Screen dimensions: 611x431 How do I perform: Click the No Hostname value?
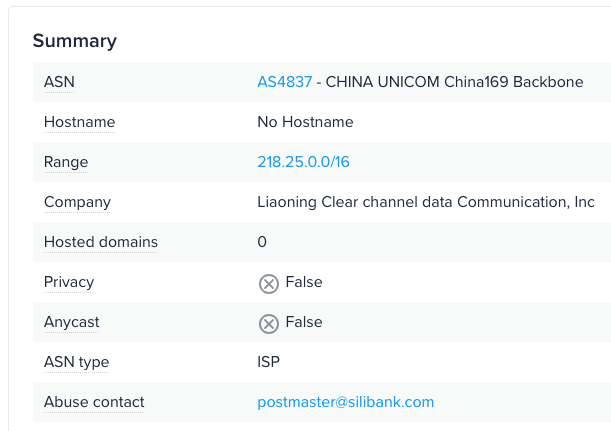pyautogui.click(x=305, y=122)
